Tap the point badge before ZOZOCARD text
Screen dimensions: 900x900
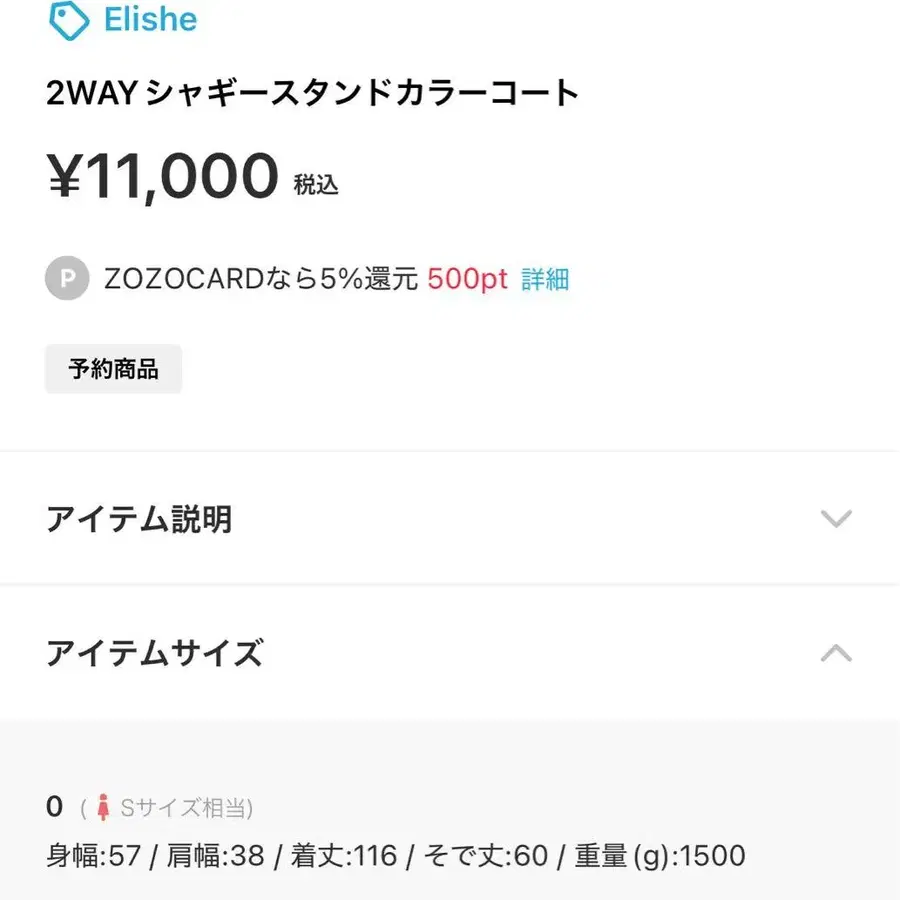(66, 279)
